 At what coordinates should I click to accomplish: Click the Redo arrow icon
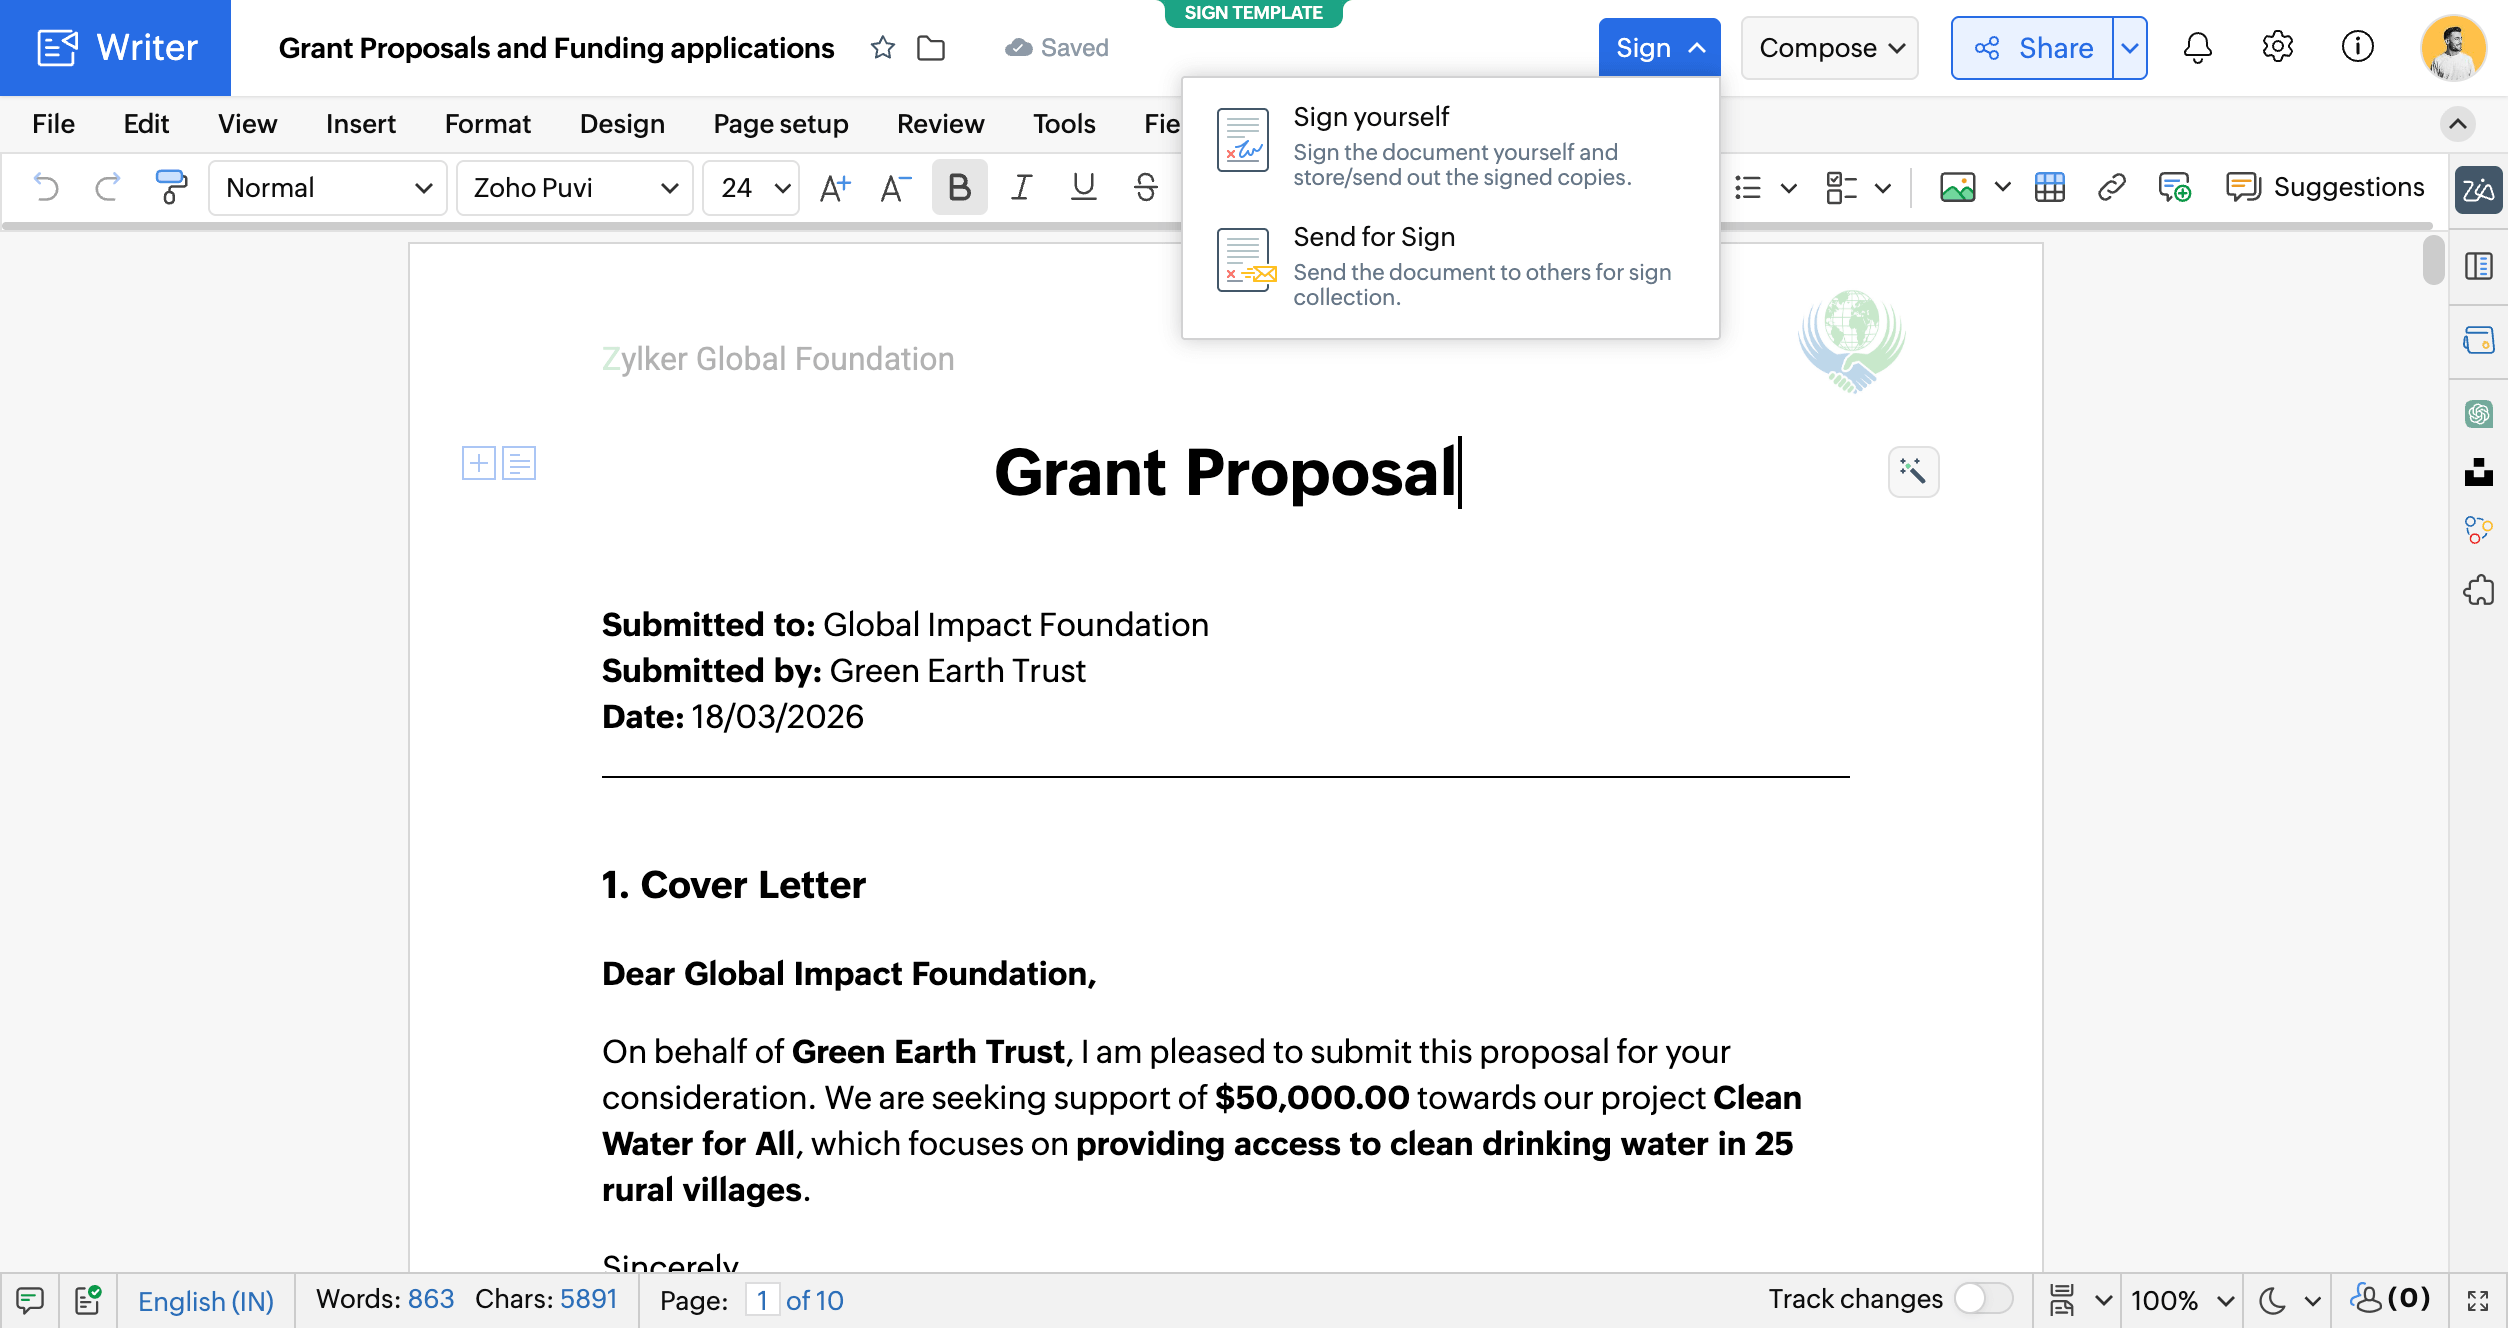click(x=107, y=187)
